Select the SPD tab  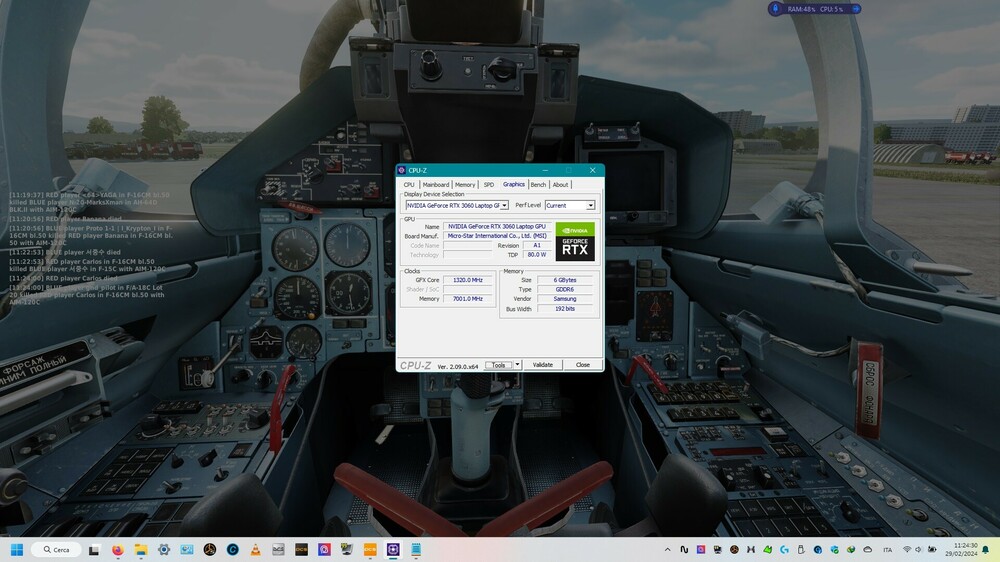point(489,184)
